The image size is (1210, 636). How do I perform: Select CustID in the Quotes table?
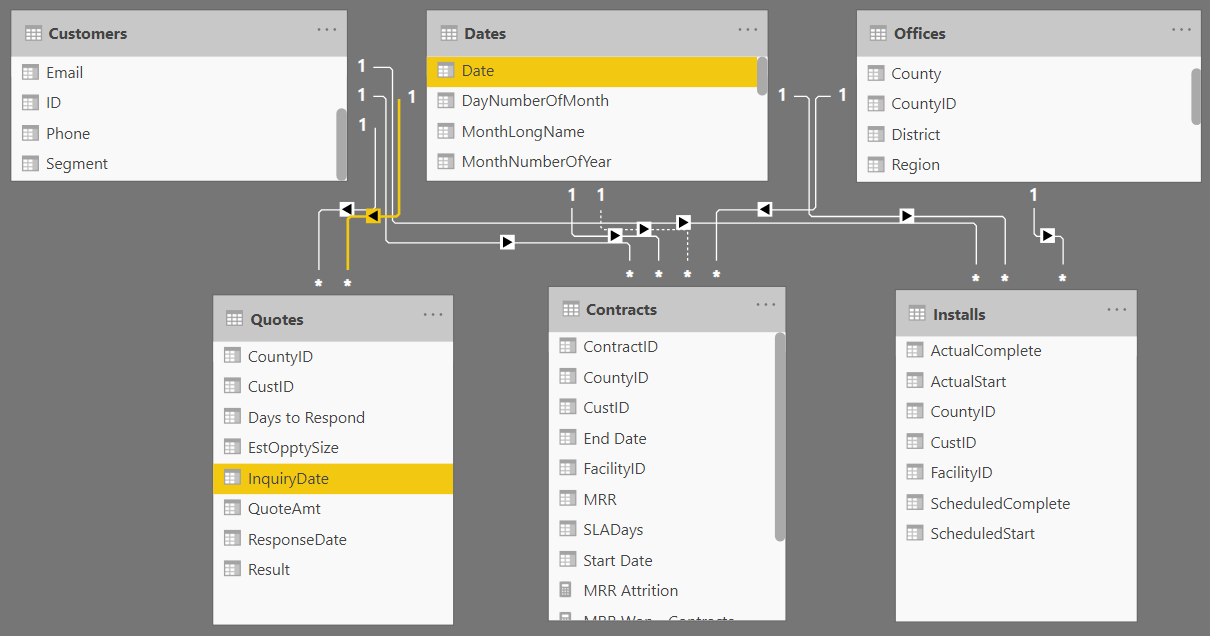(333, 386)
